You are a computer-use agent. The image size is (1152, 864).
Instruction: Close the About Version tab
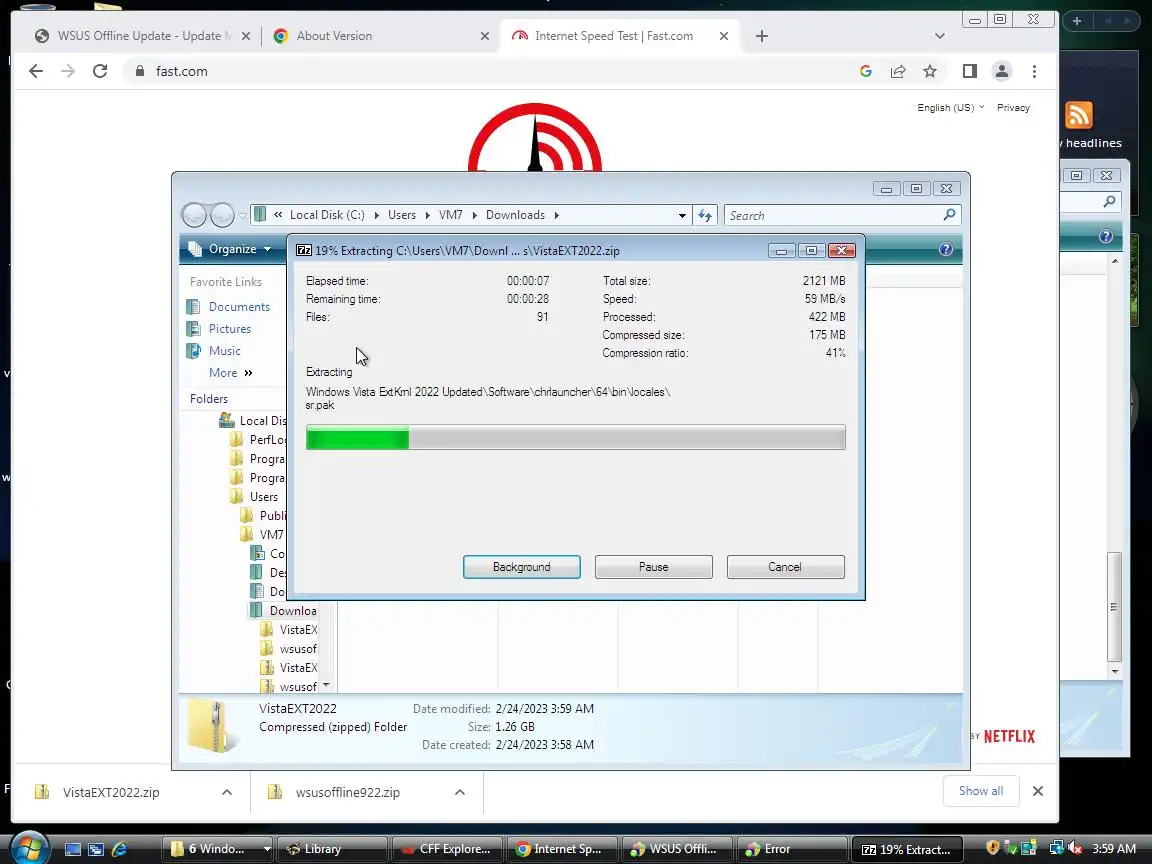pyautogui.click(x=485, y=36)
